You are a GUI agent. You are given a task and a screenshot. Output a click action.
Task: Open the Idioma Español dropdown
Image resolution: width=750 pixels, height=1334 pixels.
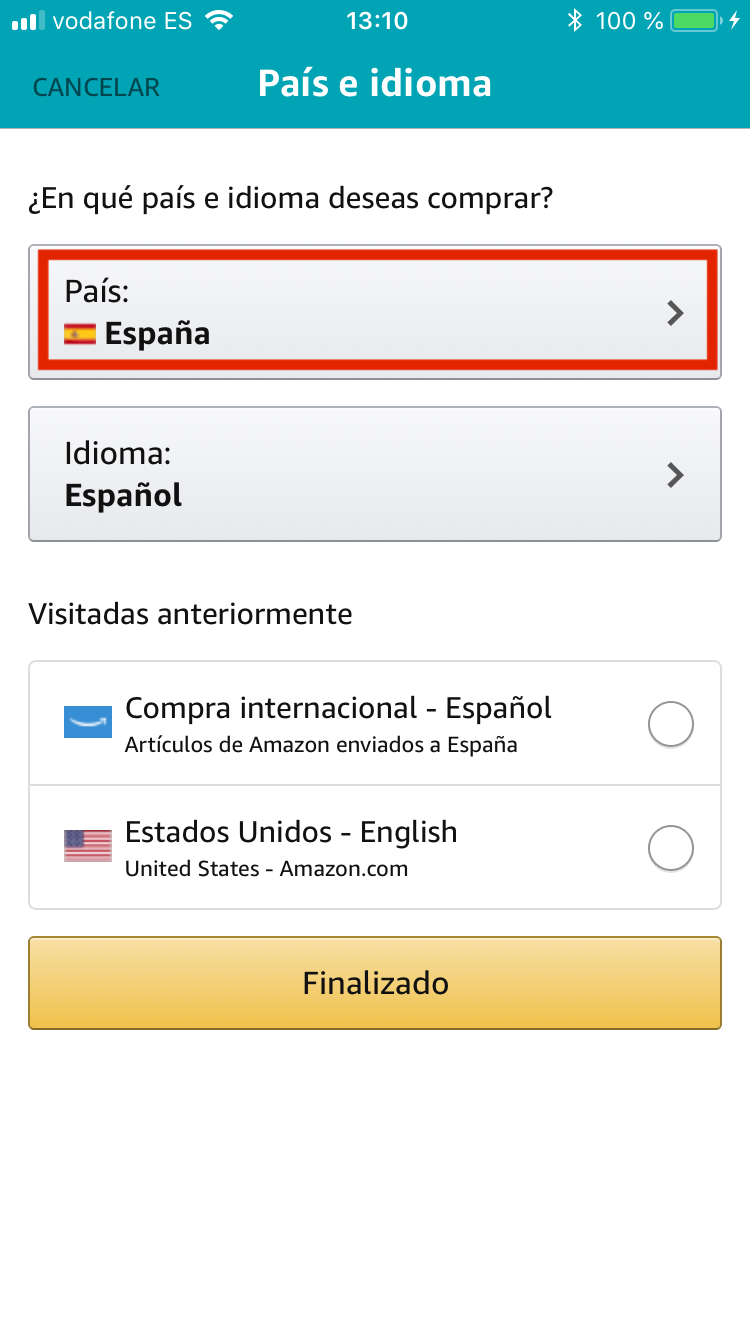[x=374, y=474]
